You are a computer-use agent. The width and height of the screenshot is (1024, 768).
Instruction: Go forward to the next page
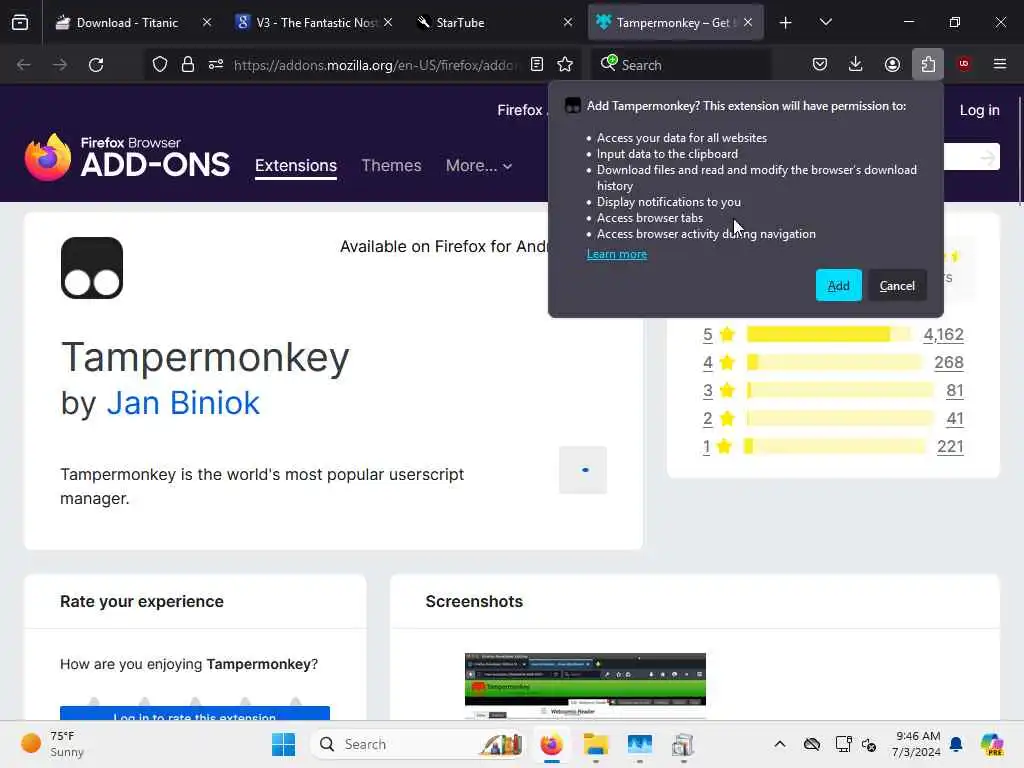pos(60,65)
